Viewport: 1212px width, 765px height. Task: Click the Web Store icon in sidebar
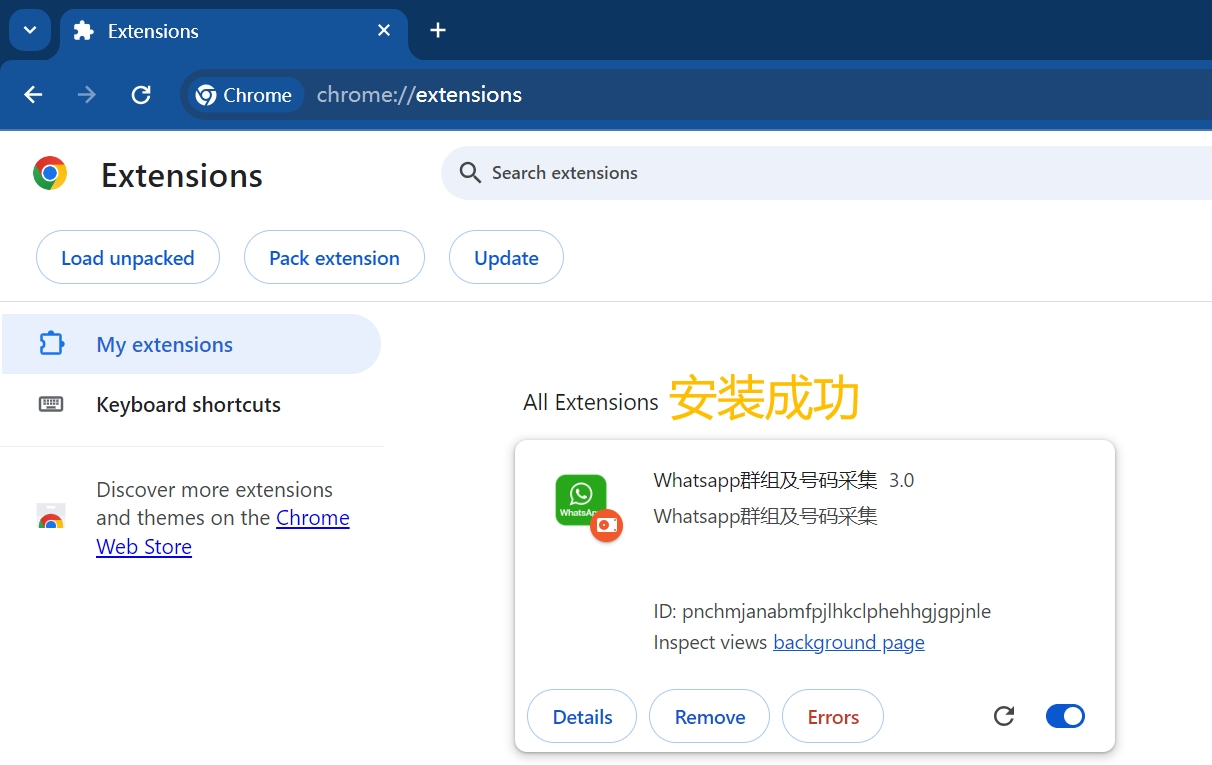[51, 517]
